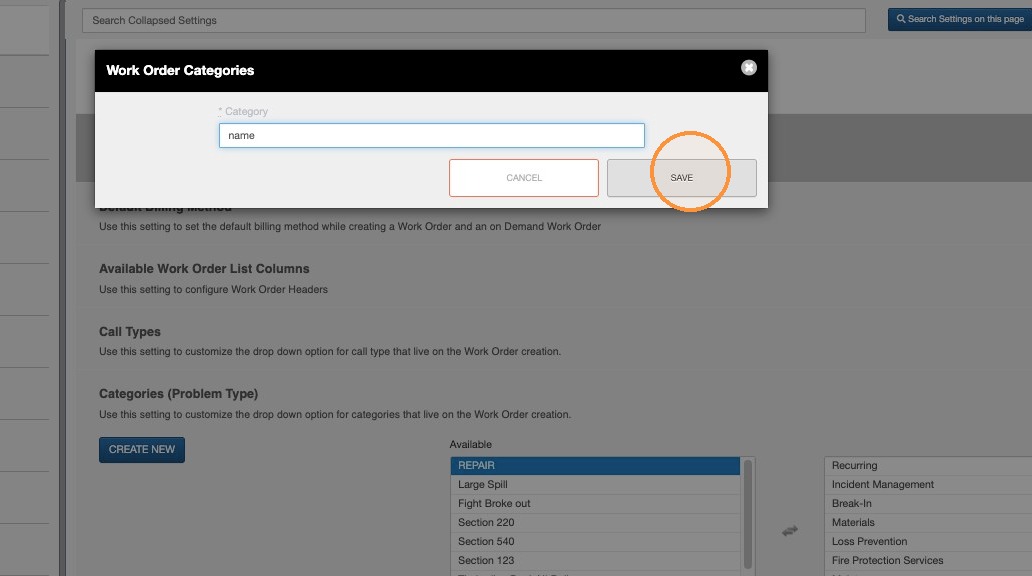
Task: Select REPAIR in the Available list
Action: pyautogui.click(x=595, y=465)
